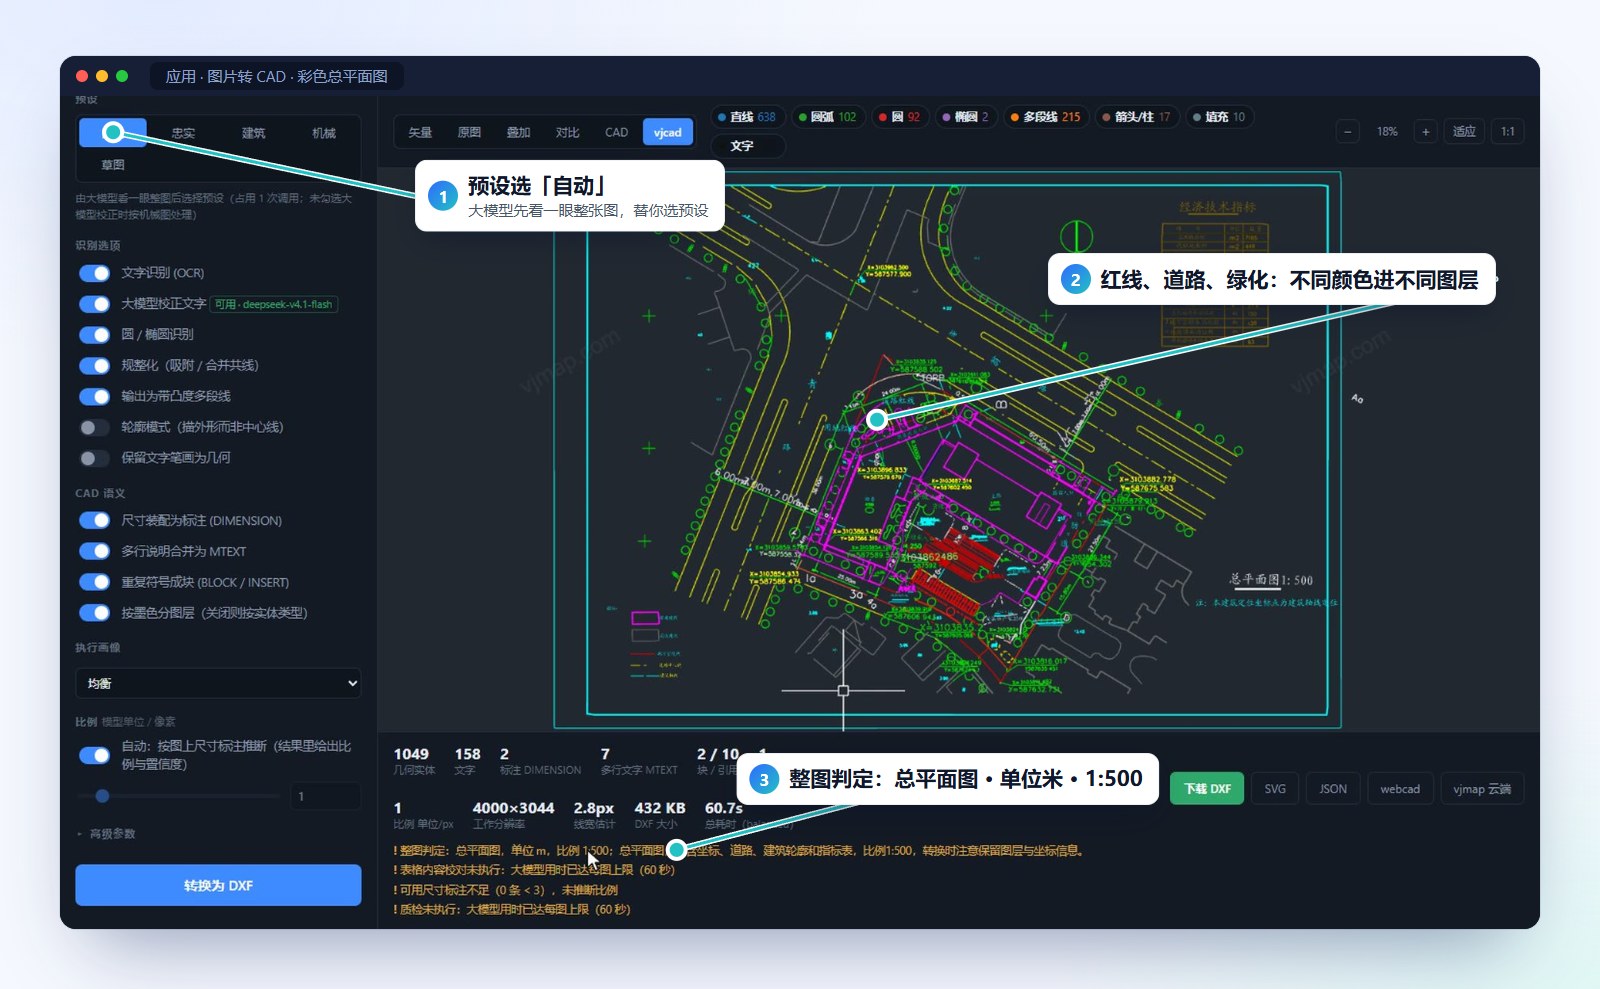This screenshot has width=1600, height=989.
Task: Export result as SVG
Action: [x=1275, y=789]
